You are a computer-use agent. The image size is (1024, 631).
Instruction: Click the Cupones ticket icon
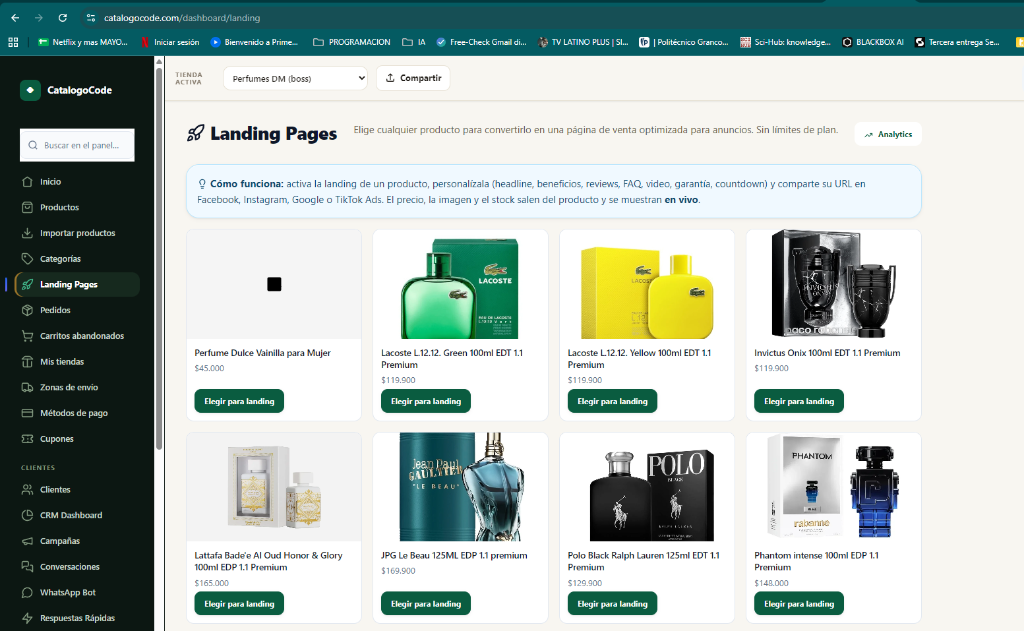click(x=27, y=439)
